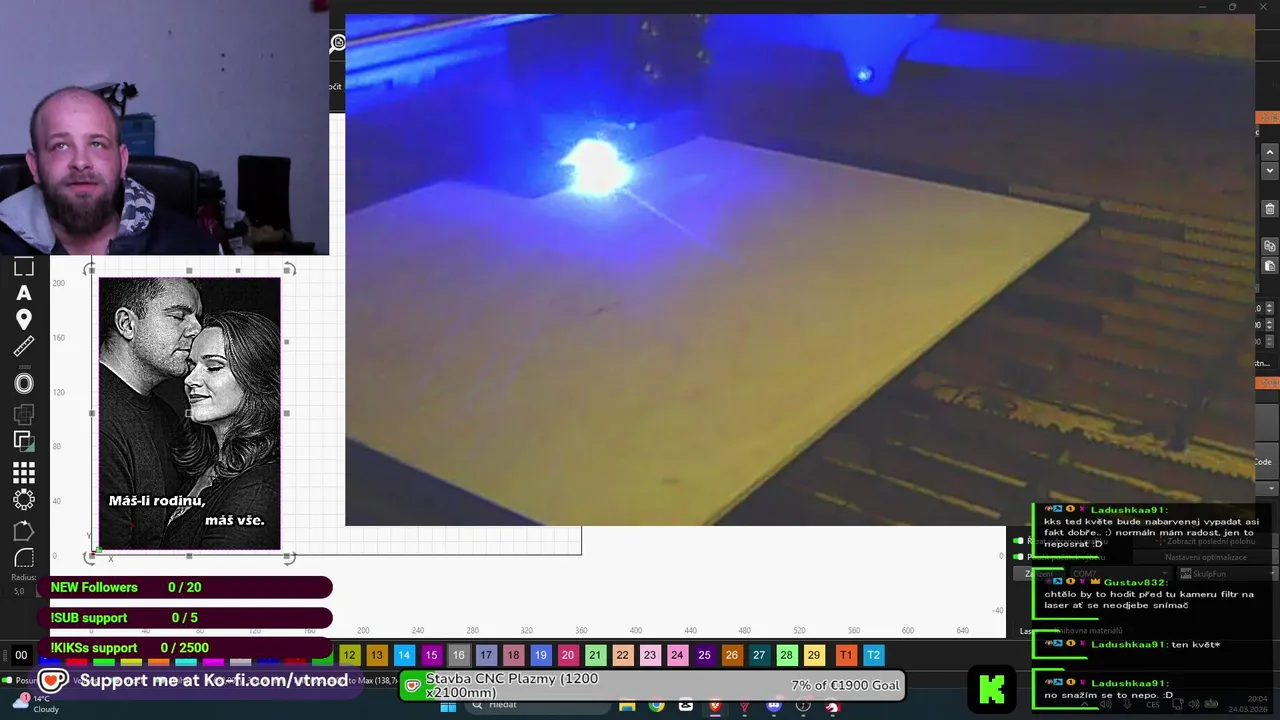Select color swatch 18
1280x720 pixels.
click(513, 655)
